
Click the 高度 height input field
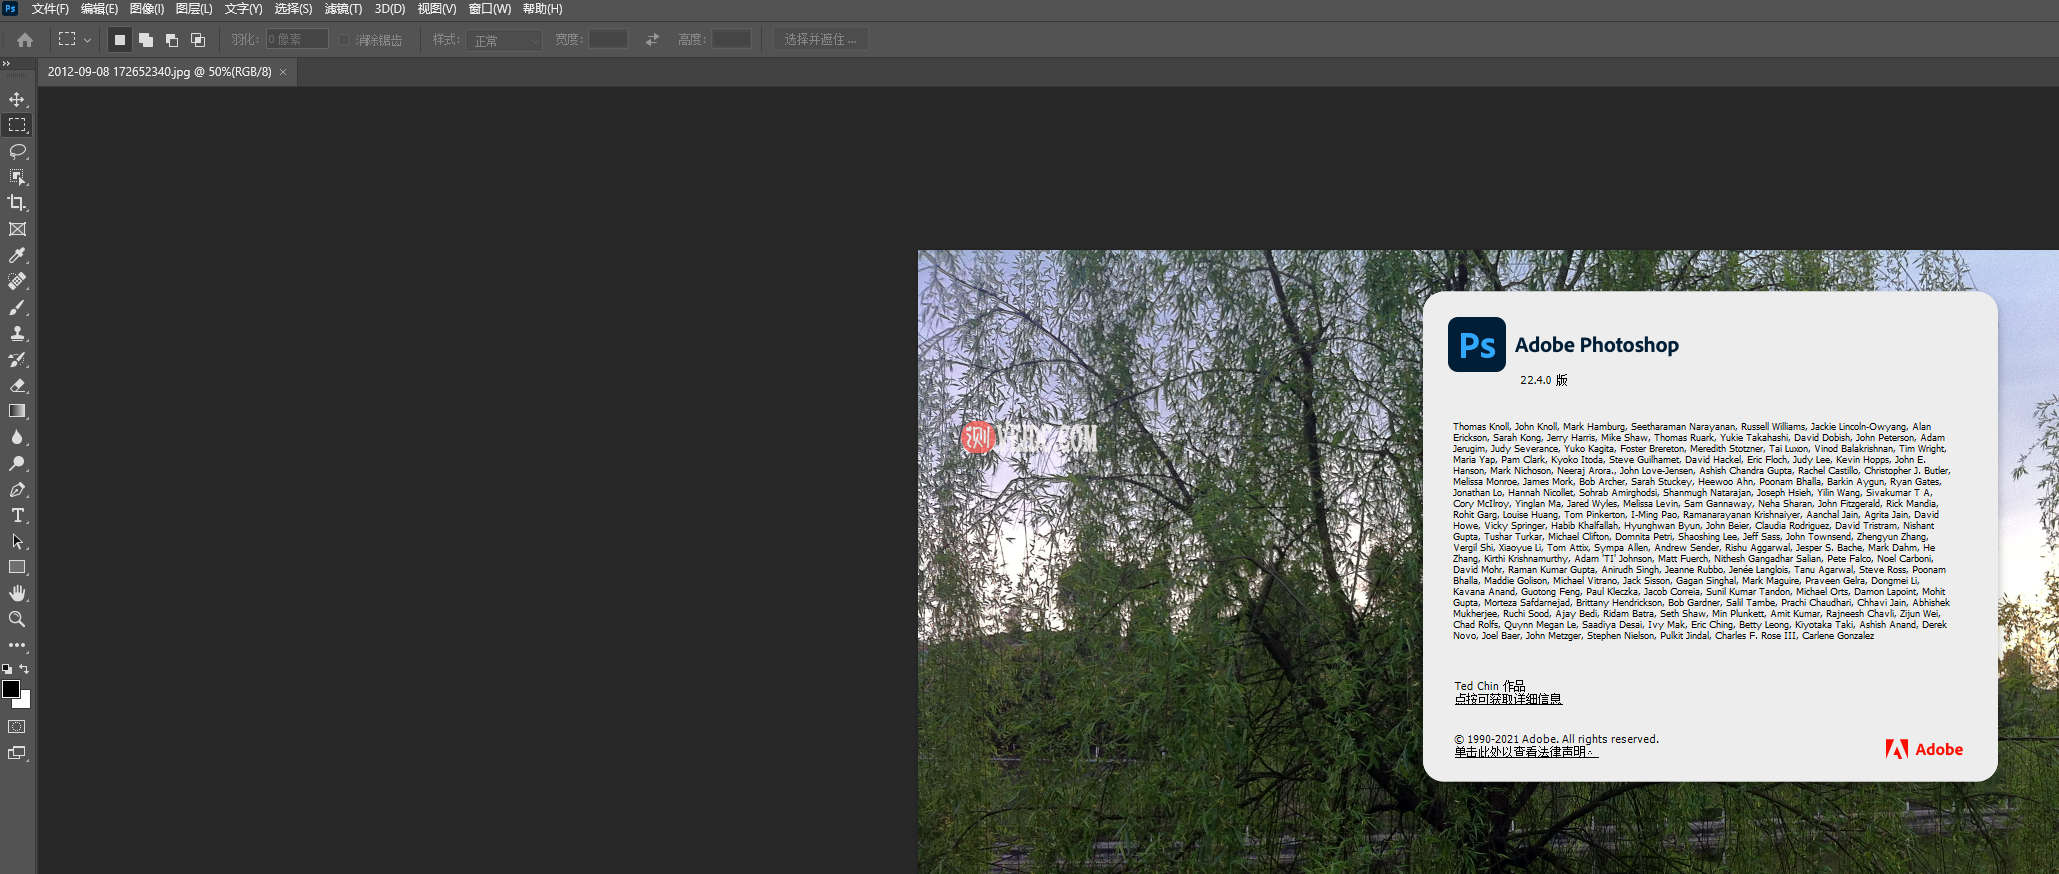point(731,40)
